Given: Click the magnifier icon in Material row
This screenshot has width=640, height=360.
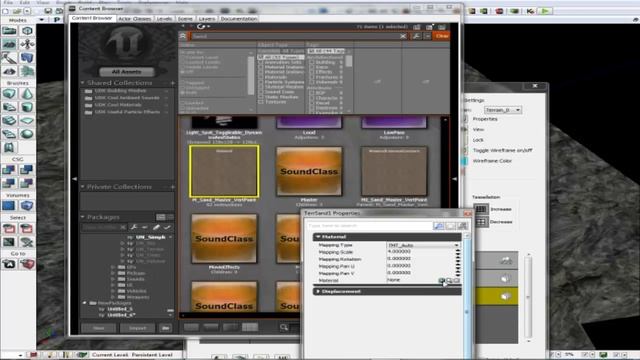Looking at the screenshot, I should pyautogui.click(x=449, y=280).
